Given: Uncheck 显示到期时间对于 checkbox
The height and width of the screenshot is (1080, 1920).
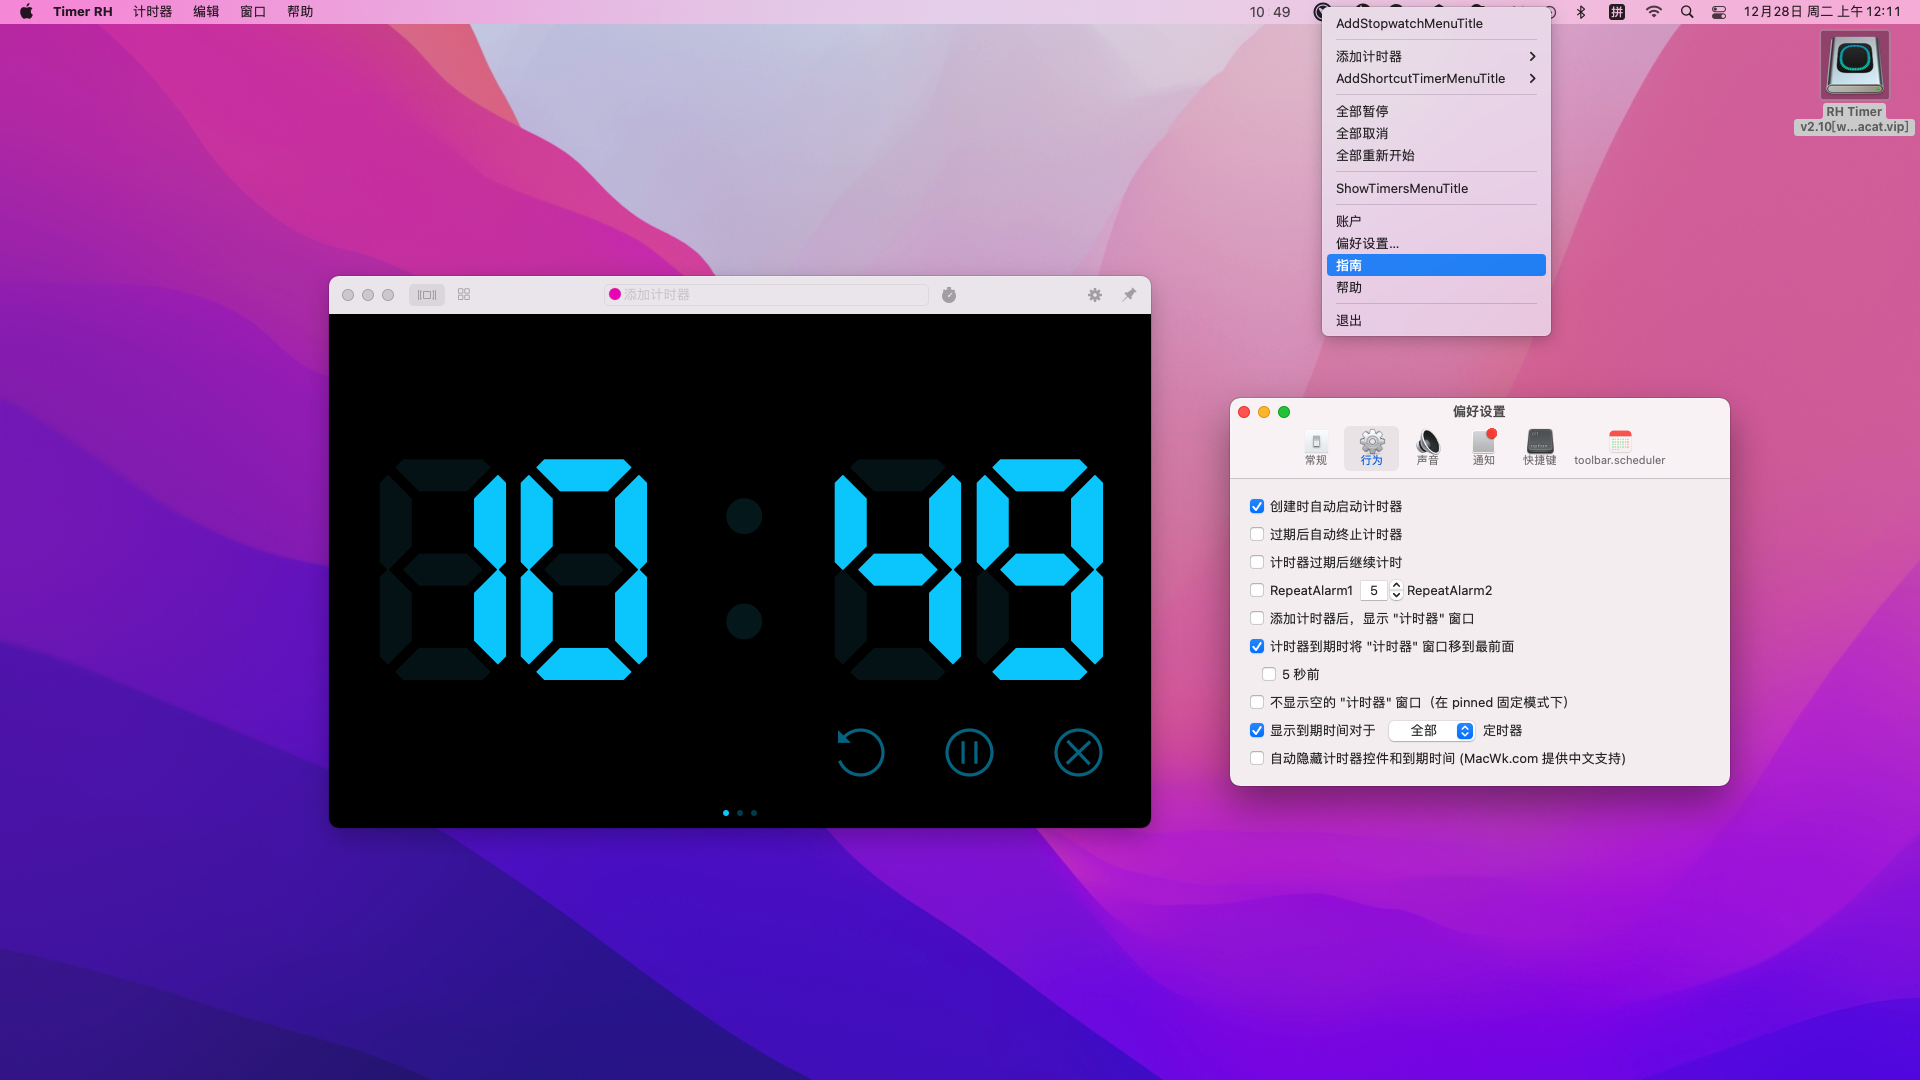Looking at the screenshot, I should pos(1257,731).
